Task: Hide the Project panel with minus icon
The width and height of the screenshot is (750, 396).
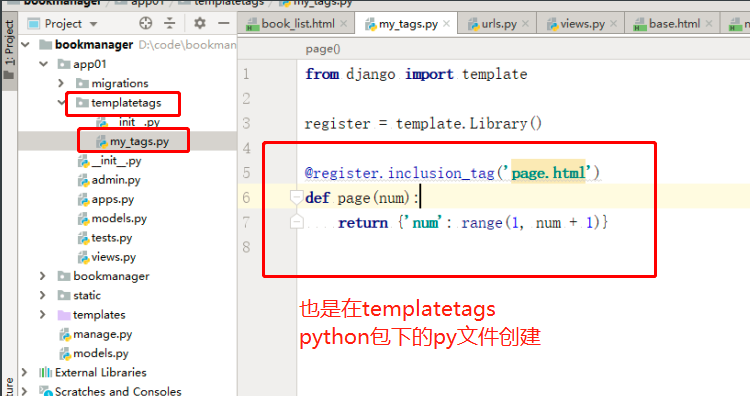Action: [x=224, y=23]
